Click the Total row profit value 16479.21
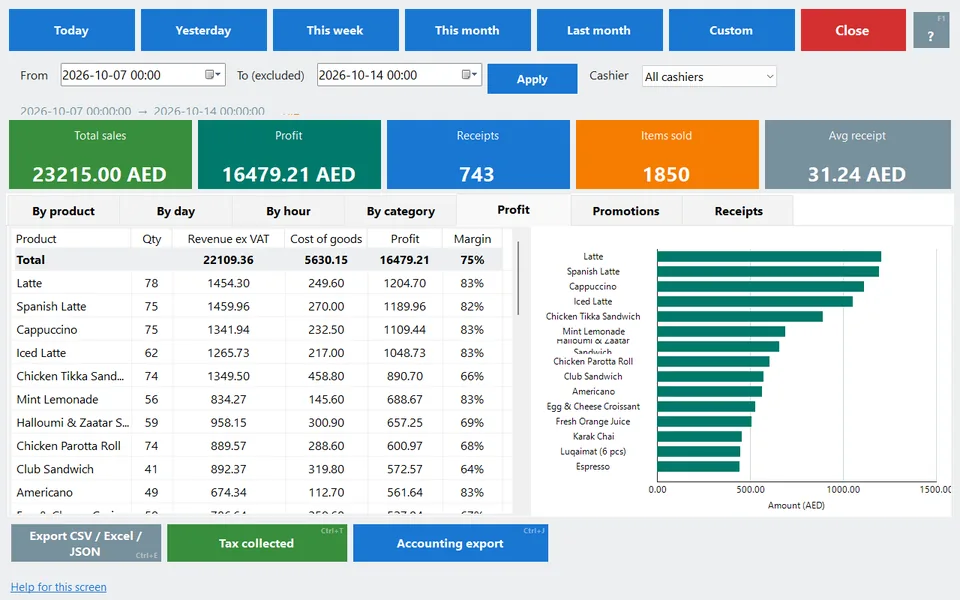960x600 pixels. (404, 260)
